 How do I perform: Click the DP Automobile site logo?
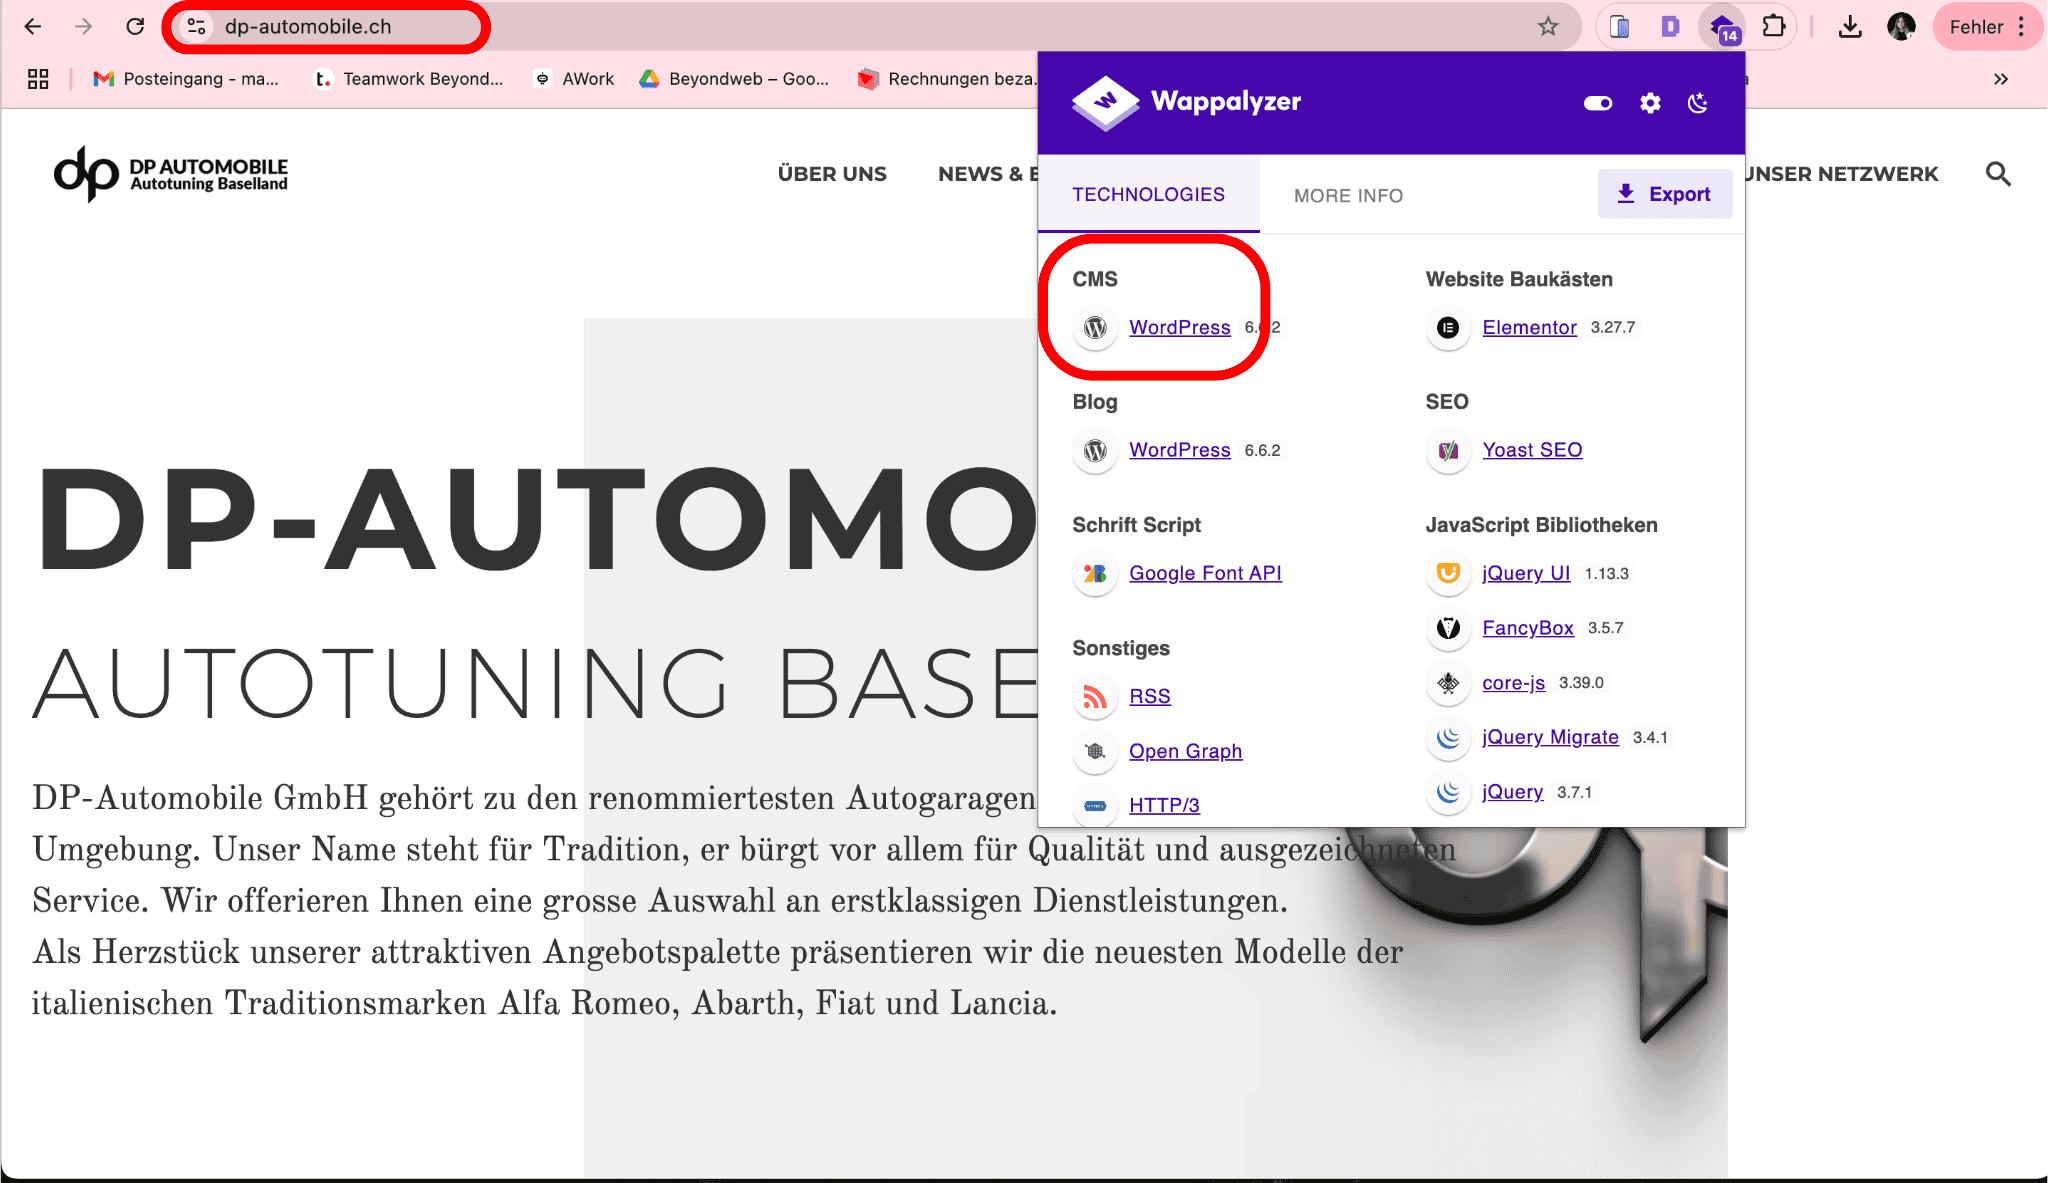[x=171, y=174]
